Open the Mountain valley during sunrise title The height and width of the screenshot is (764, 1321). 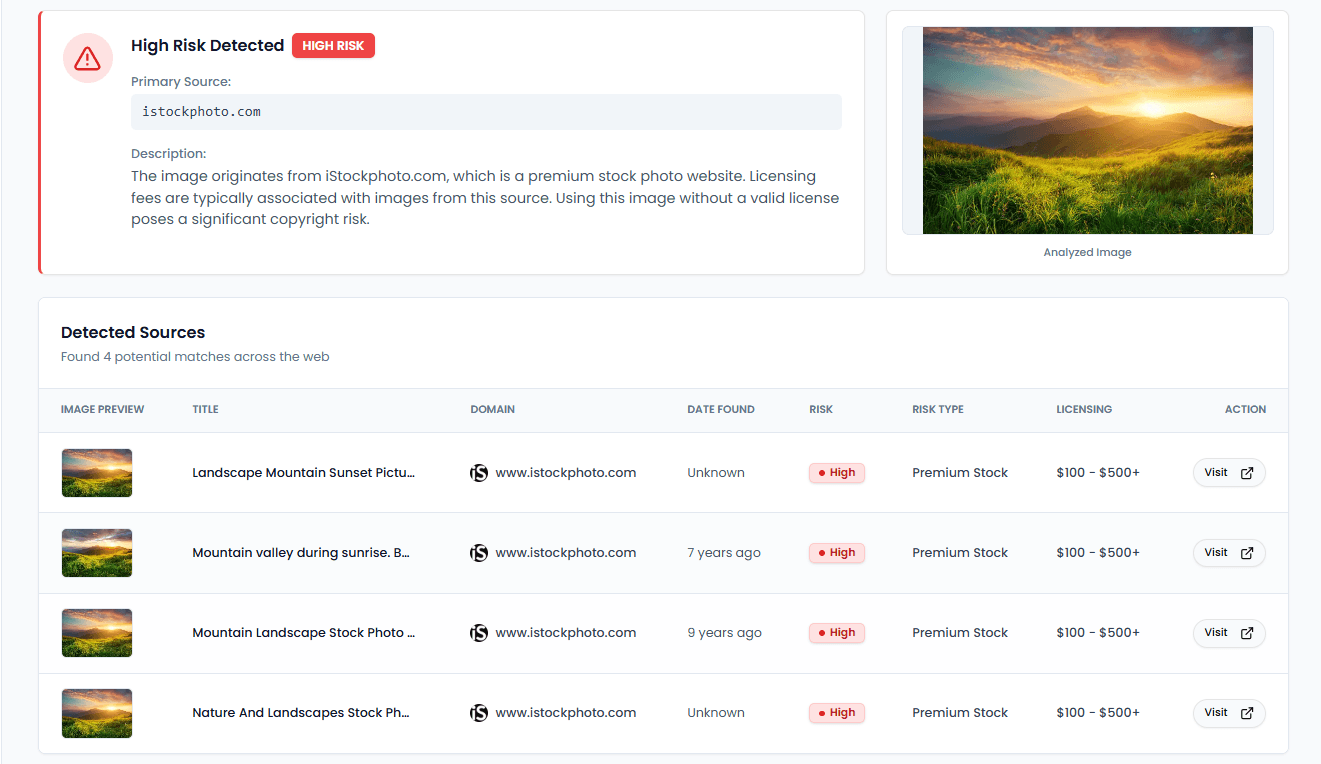tap(301, 552)
